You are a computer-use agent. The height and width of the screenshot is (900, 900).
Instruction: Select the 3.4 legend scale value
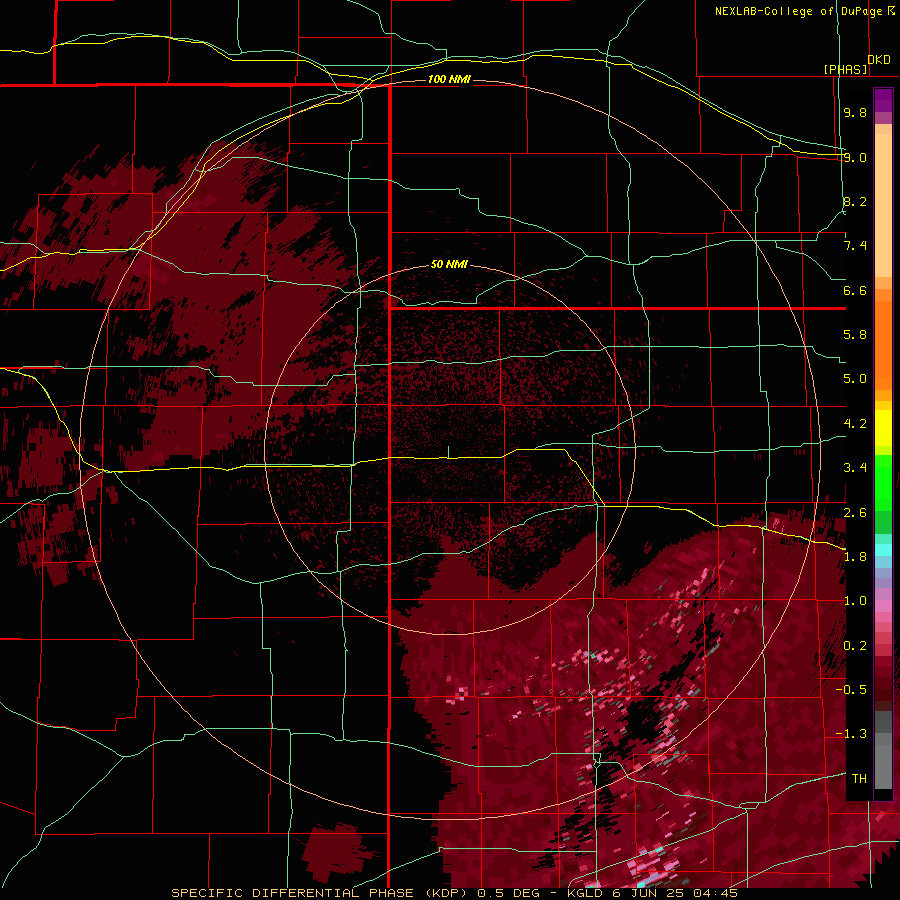tap(855, 468)
